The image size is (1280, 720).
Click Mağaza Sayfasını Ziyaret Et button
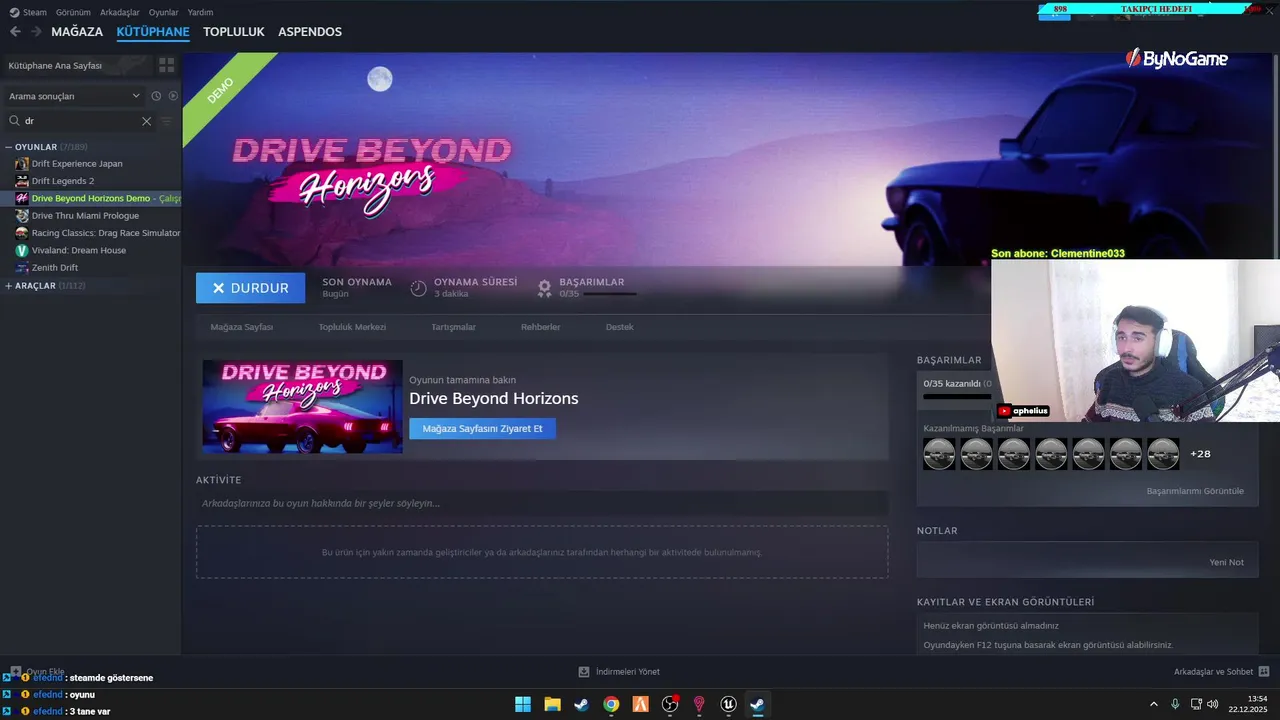[x=482, y=428]
